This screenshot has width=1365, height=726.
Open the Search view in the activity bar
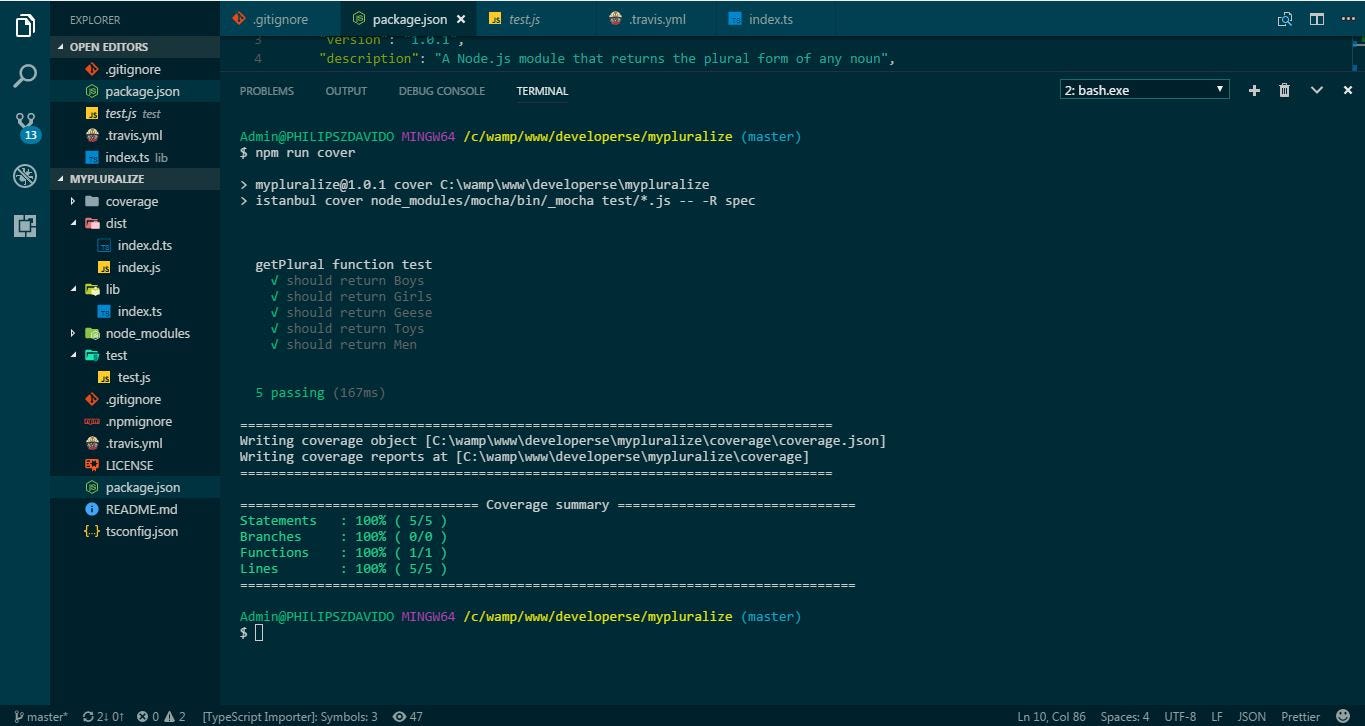(25, 76)
